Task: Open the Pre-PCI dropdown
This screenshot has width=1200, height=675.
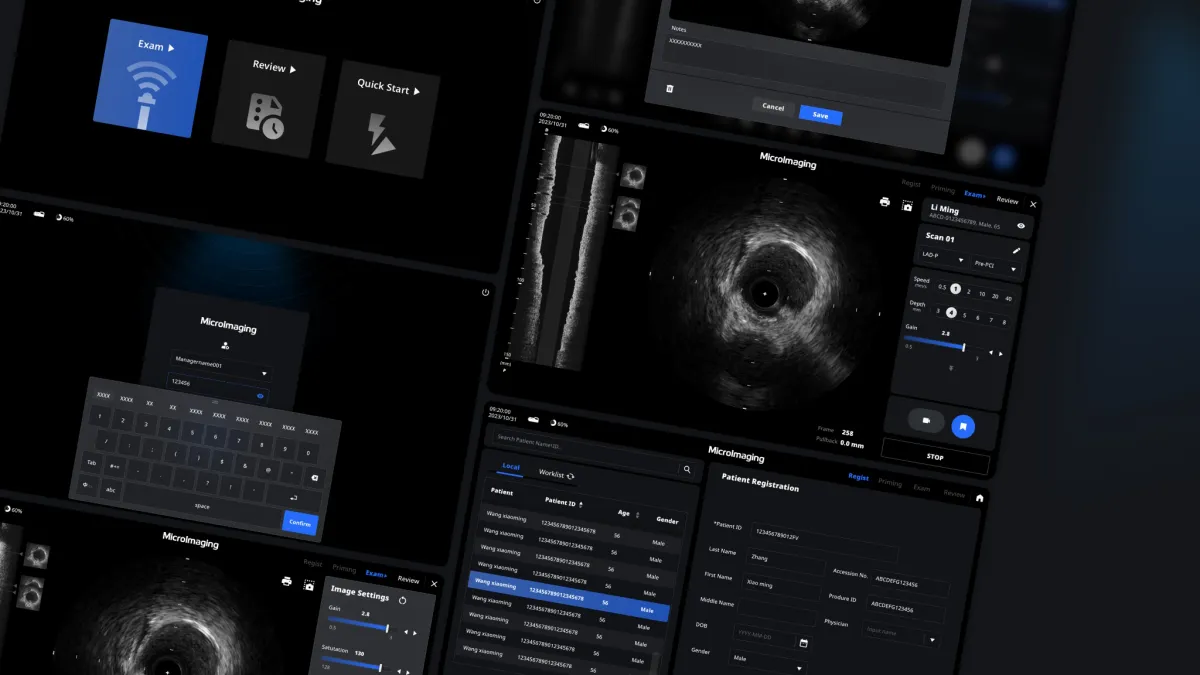Action: pyautogui.click(x=995, y=266)
